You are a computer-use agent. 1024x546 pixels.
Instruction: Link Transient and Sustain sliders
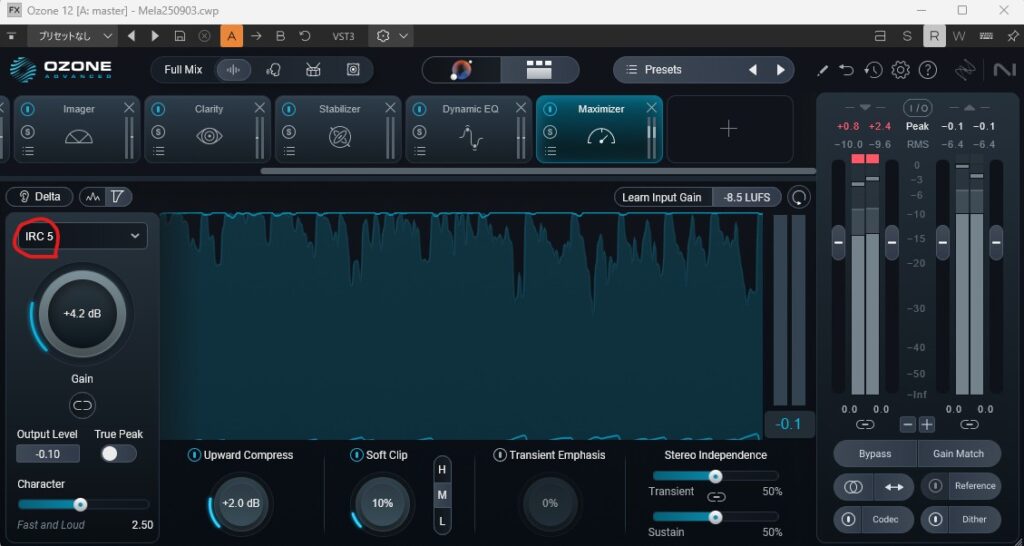point(716,497)
